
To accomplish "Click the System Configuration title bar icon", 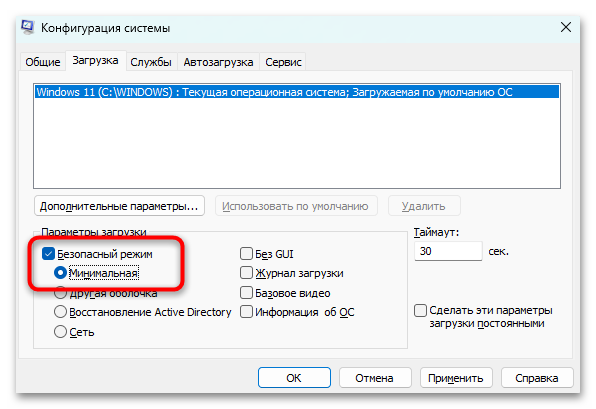I will (x=28, y=27).
